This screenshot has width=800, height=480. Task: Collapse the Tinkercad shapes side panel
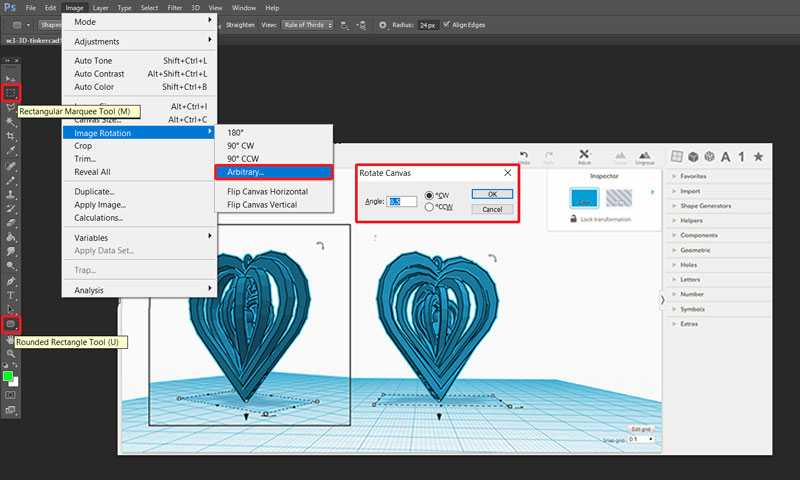[662, 300]
